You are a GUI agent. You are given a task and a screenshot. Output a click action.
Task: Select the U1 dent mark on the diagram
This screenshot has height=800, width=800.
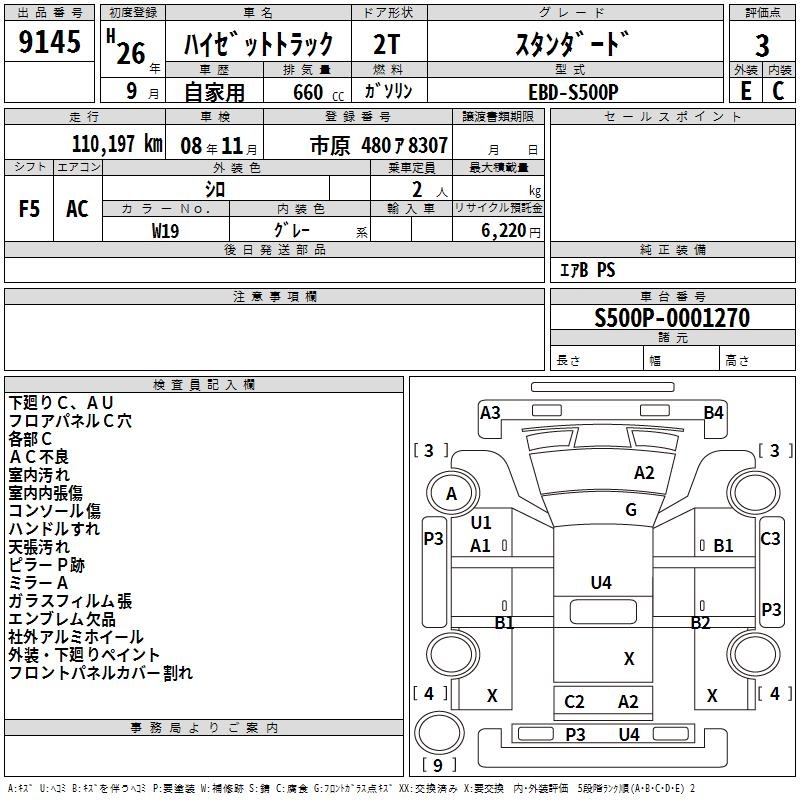tap(481, 522)
